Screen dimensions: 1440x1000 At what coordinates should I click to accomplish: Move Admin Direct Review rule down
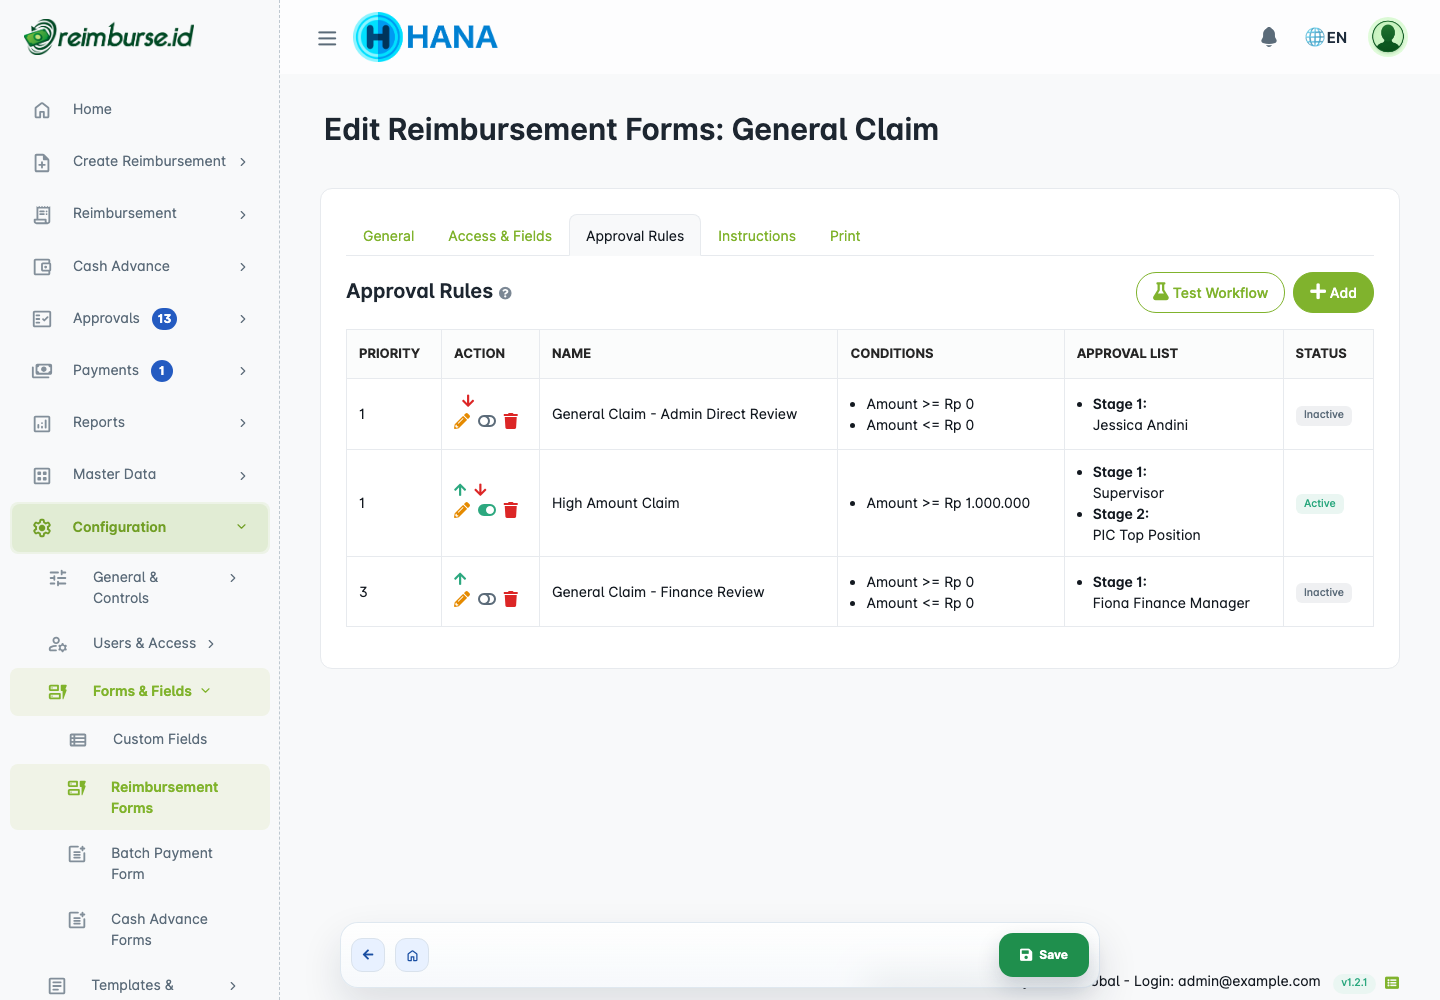coord(468,401)
